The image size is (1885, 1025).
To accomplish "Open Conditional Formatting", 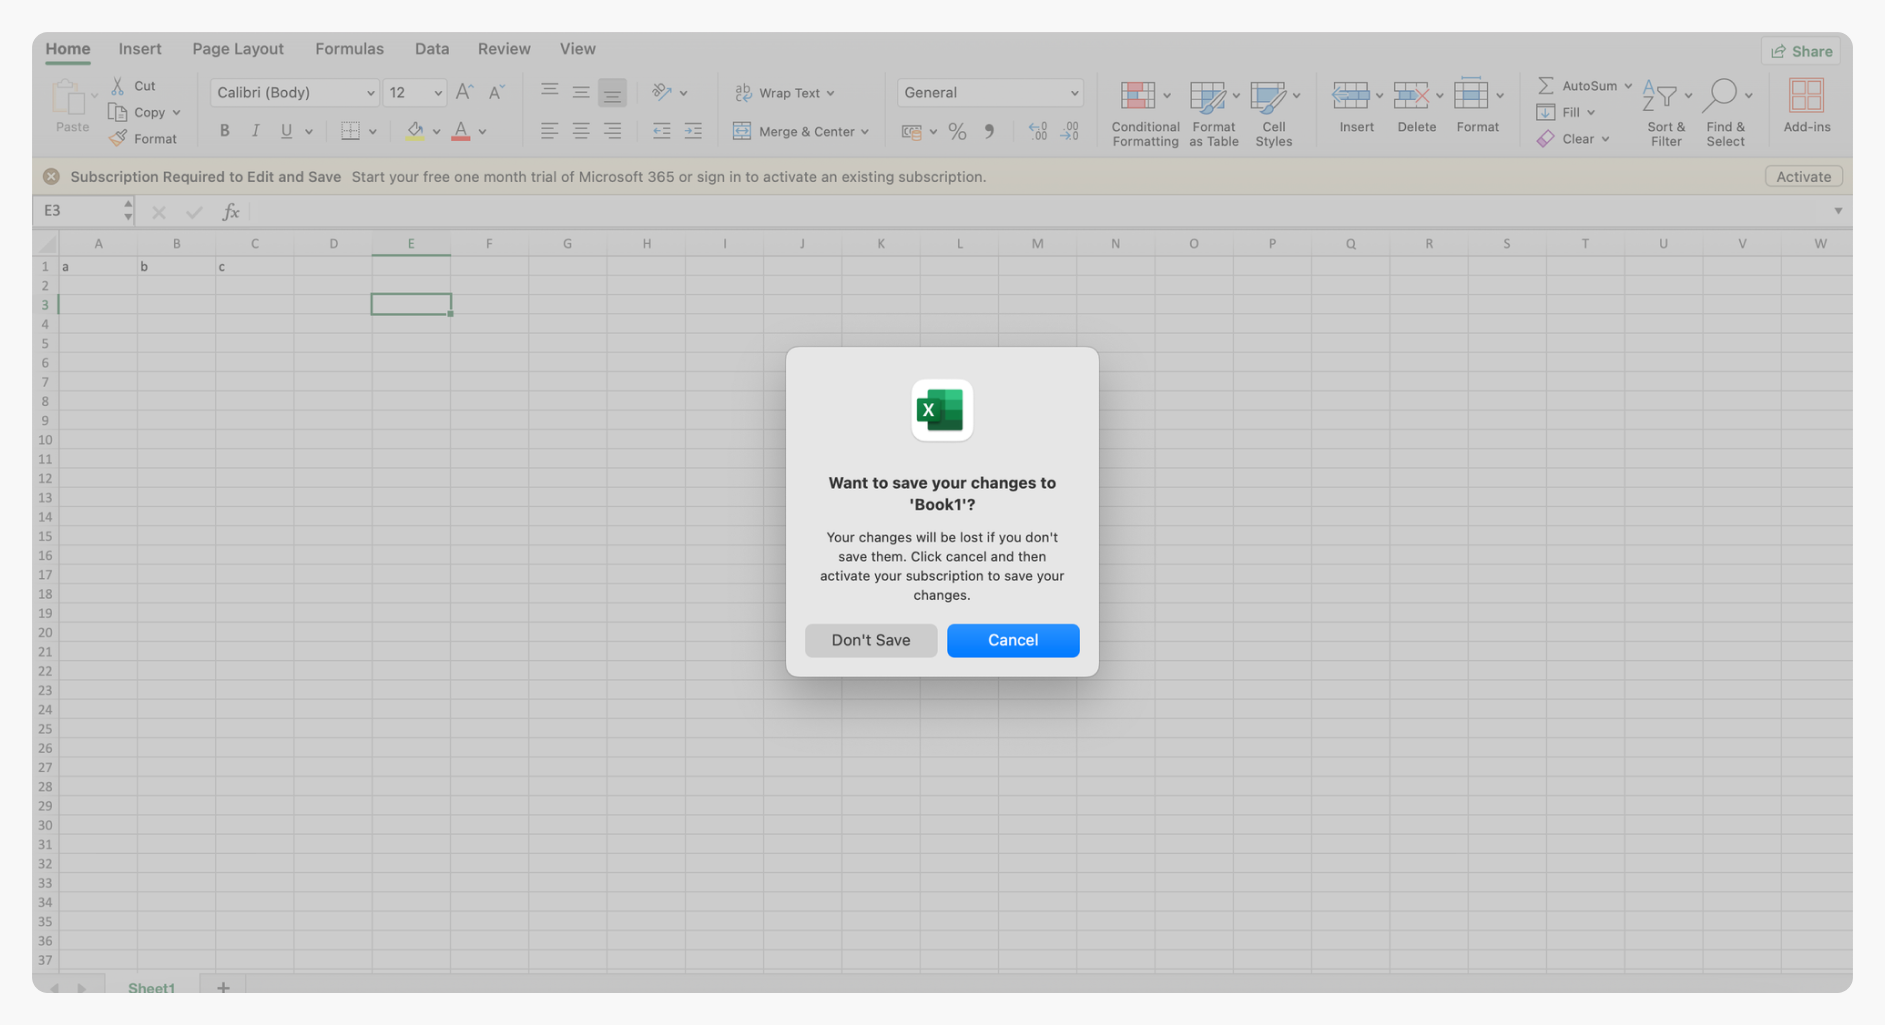I will coord(1145,113).
